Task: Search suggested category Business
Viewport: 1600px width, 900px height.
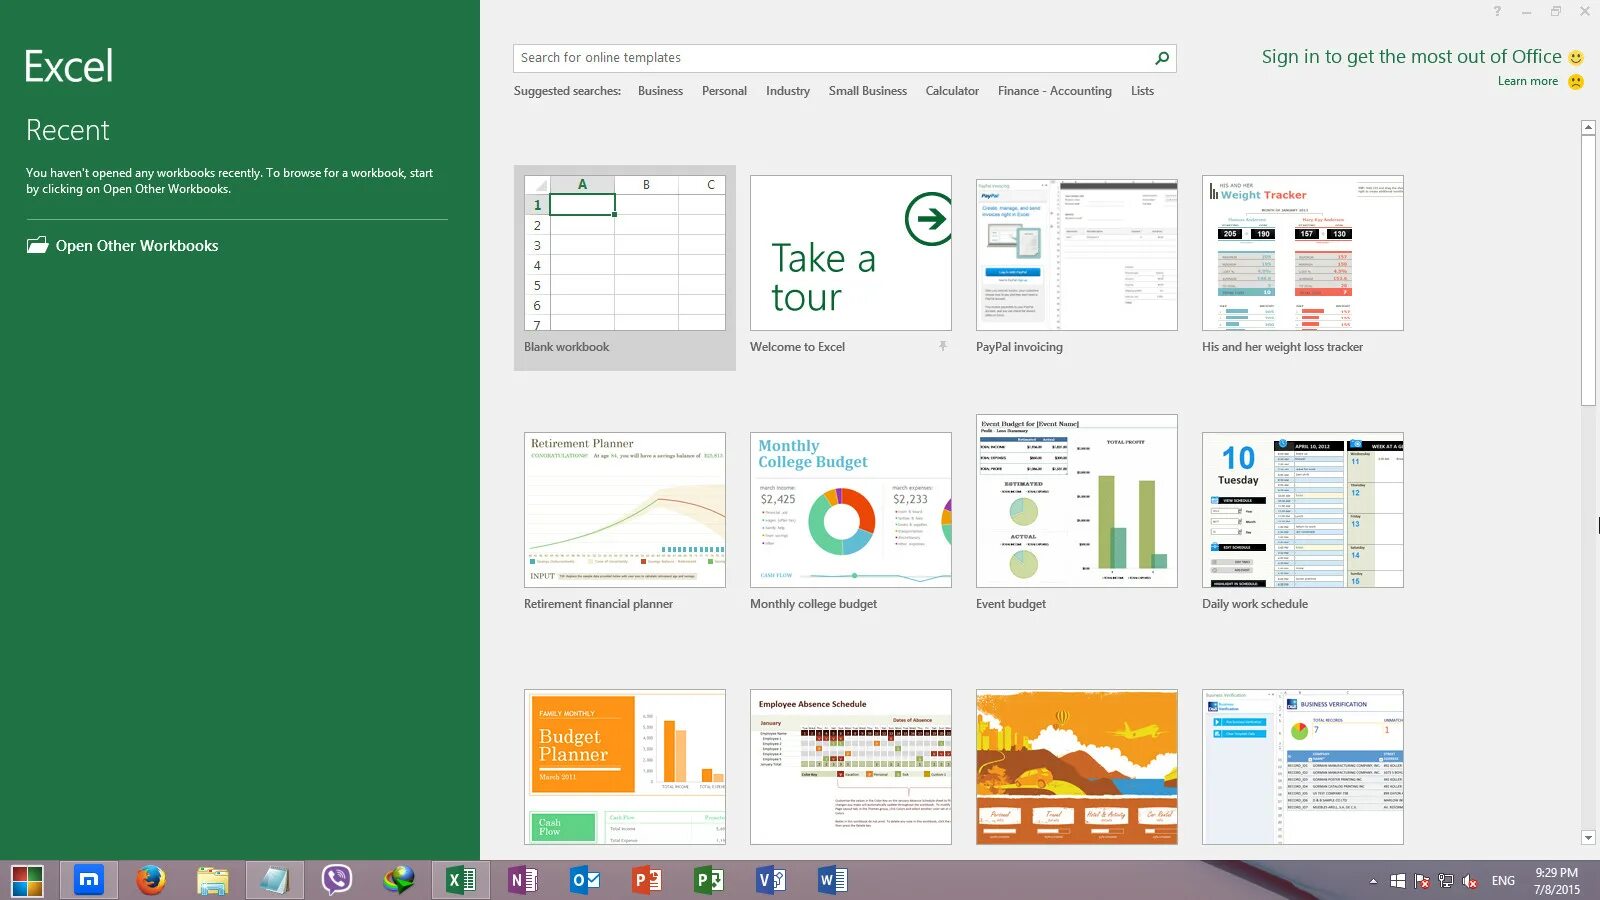Action: point(660,91)
